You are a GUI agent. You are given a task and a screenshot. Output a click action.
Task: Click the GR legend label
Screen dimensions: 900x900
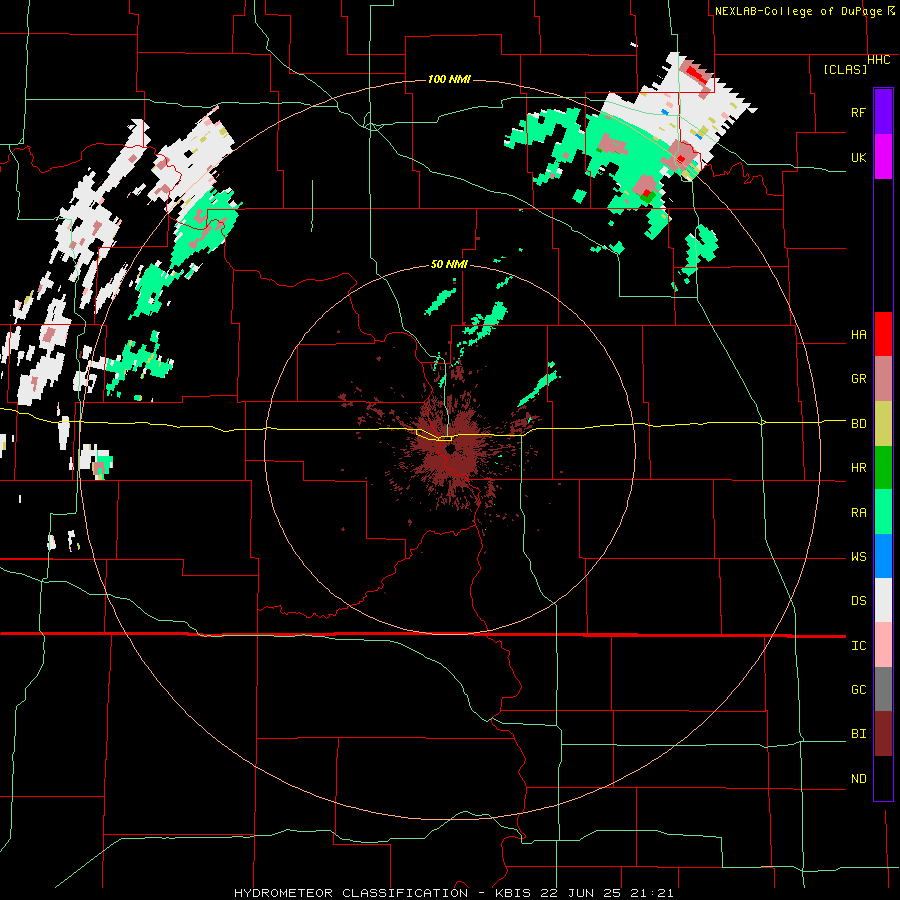[858, 379]
